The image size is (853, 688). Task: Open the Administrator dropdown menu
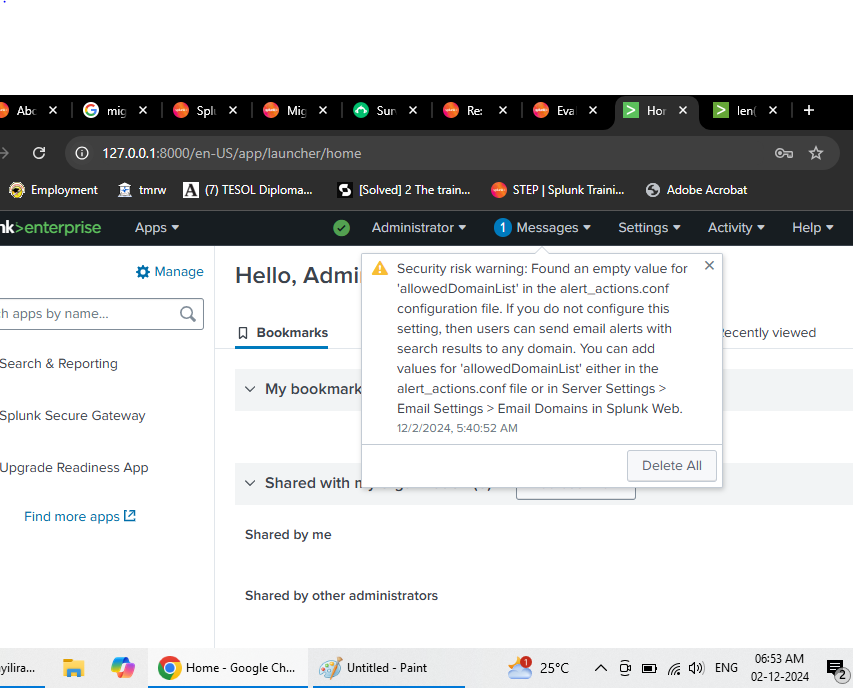coord(418,228)
